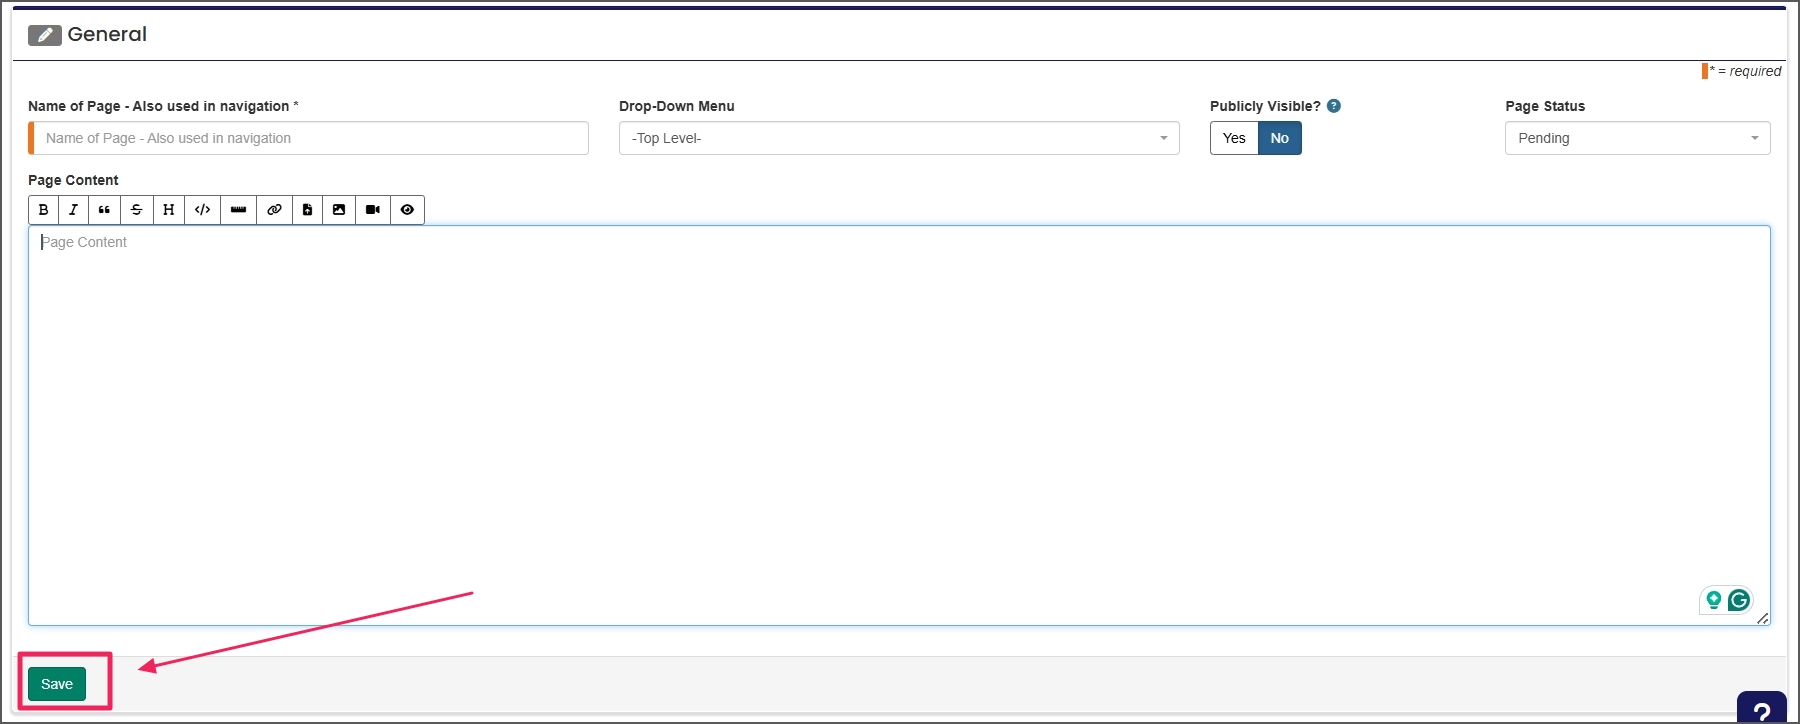
Task: Open the Publicly Visible help tooltip icon
Action: 1334,106
